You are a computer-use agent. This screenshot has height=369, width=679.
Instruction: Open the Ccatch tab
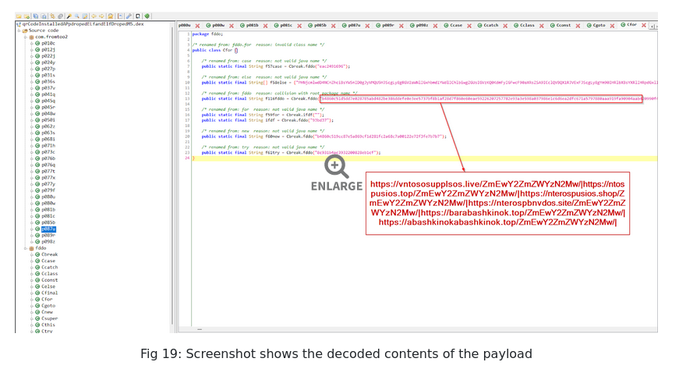488,26
